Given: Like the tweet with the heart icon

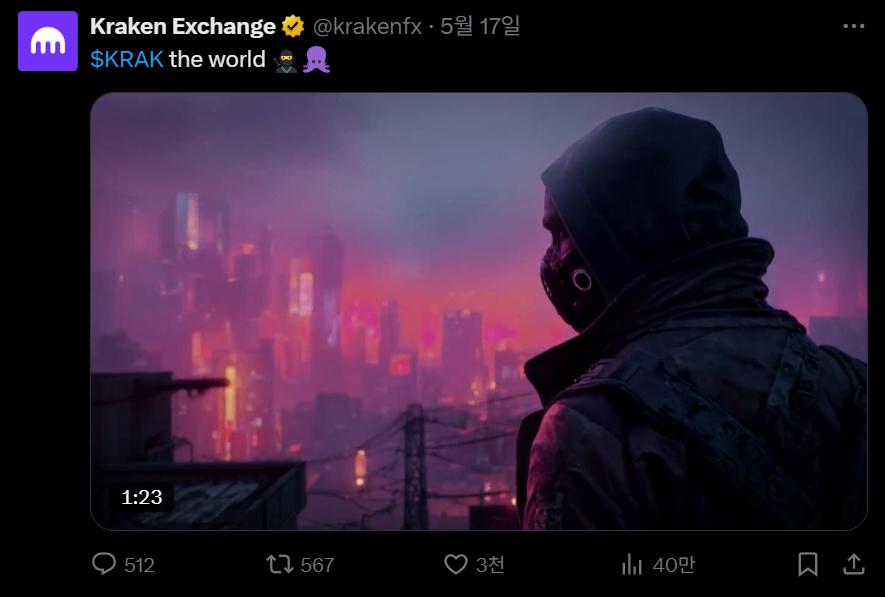Looking at the screenshot, I should click(x=456, y=564).
